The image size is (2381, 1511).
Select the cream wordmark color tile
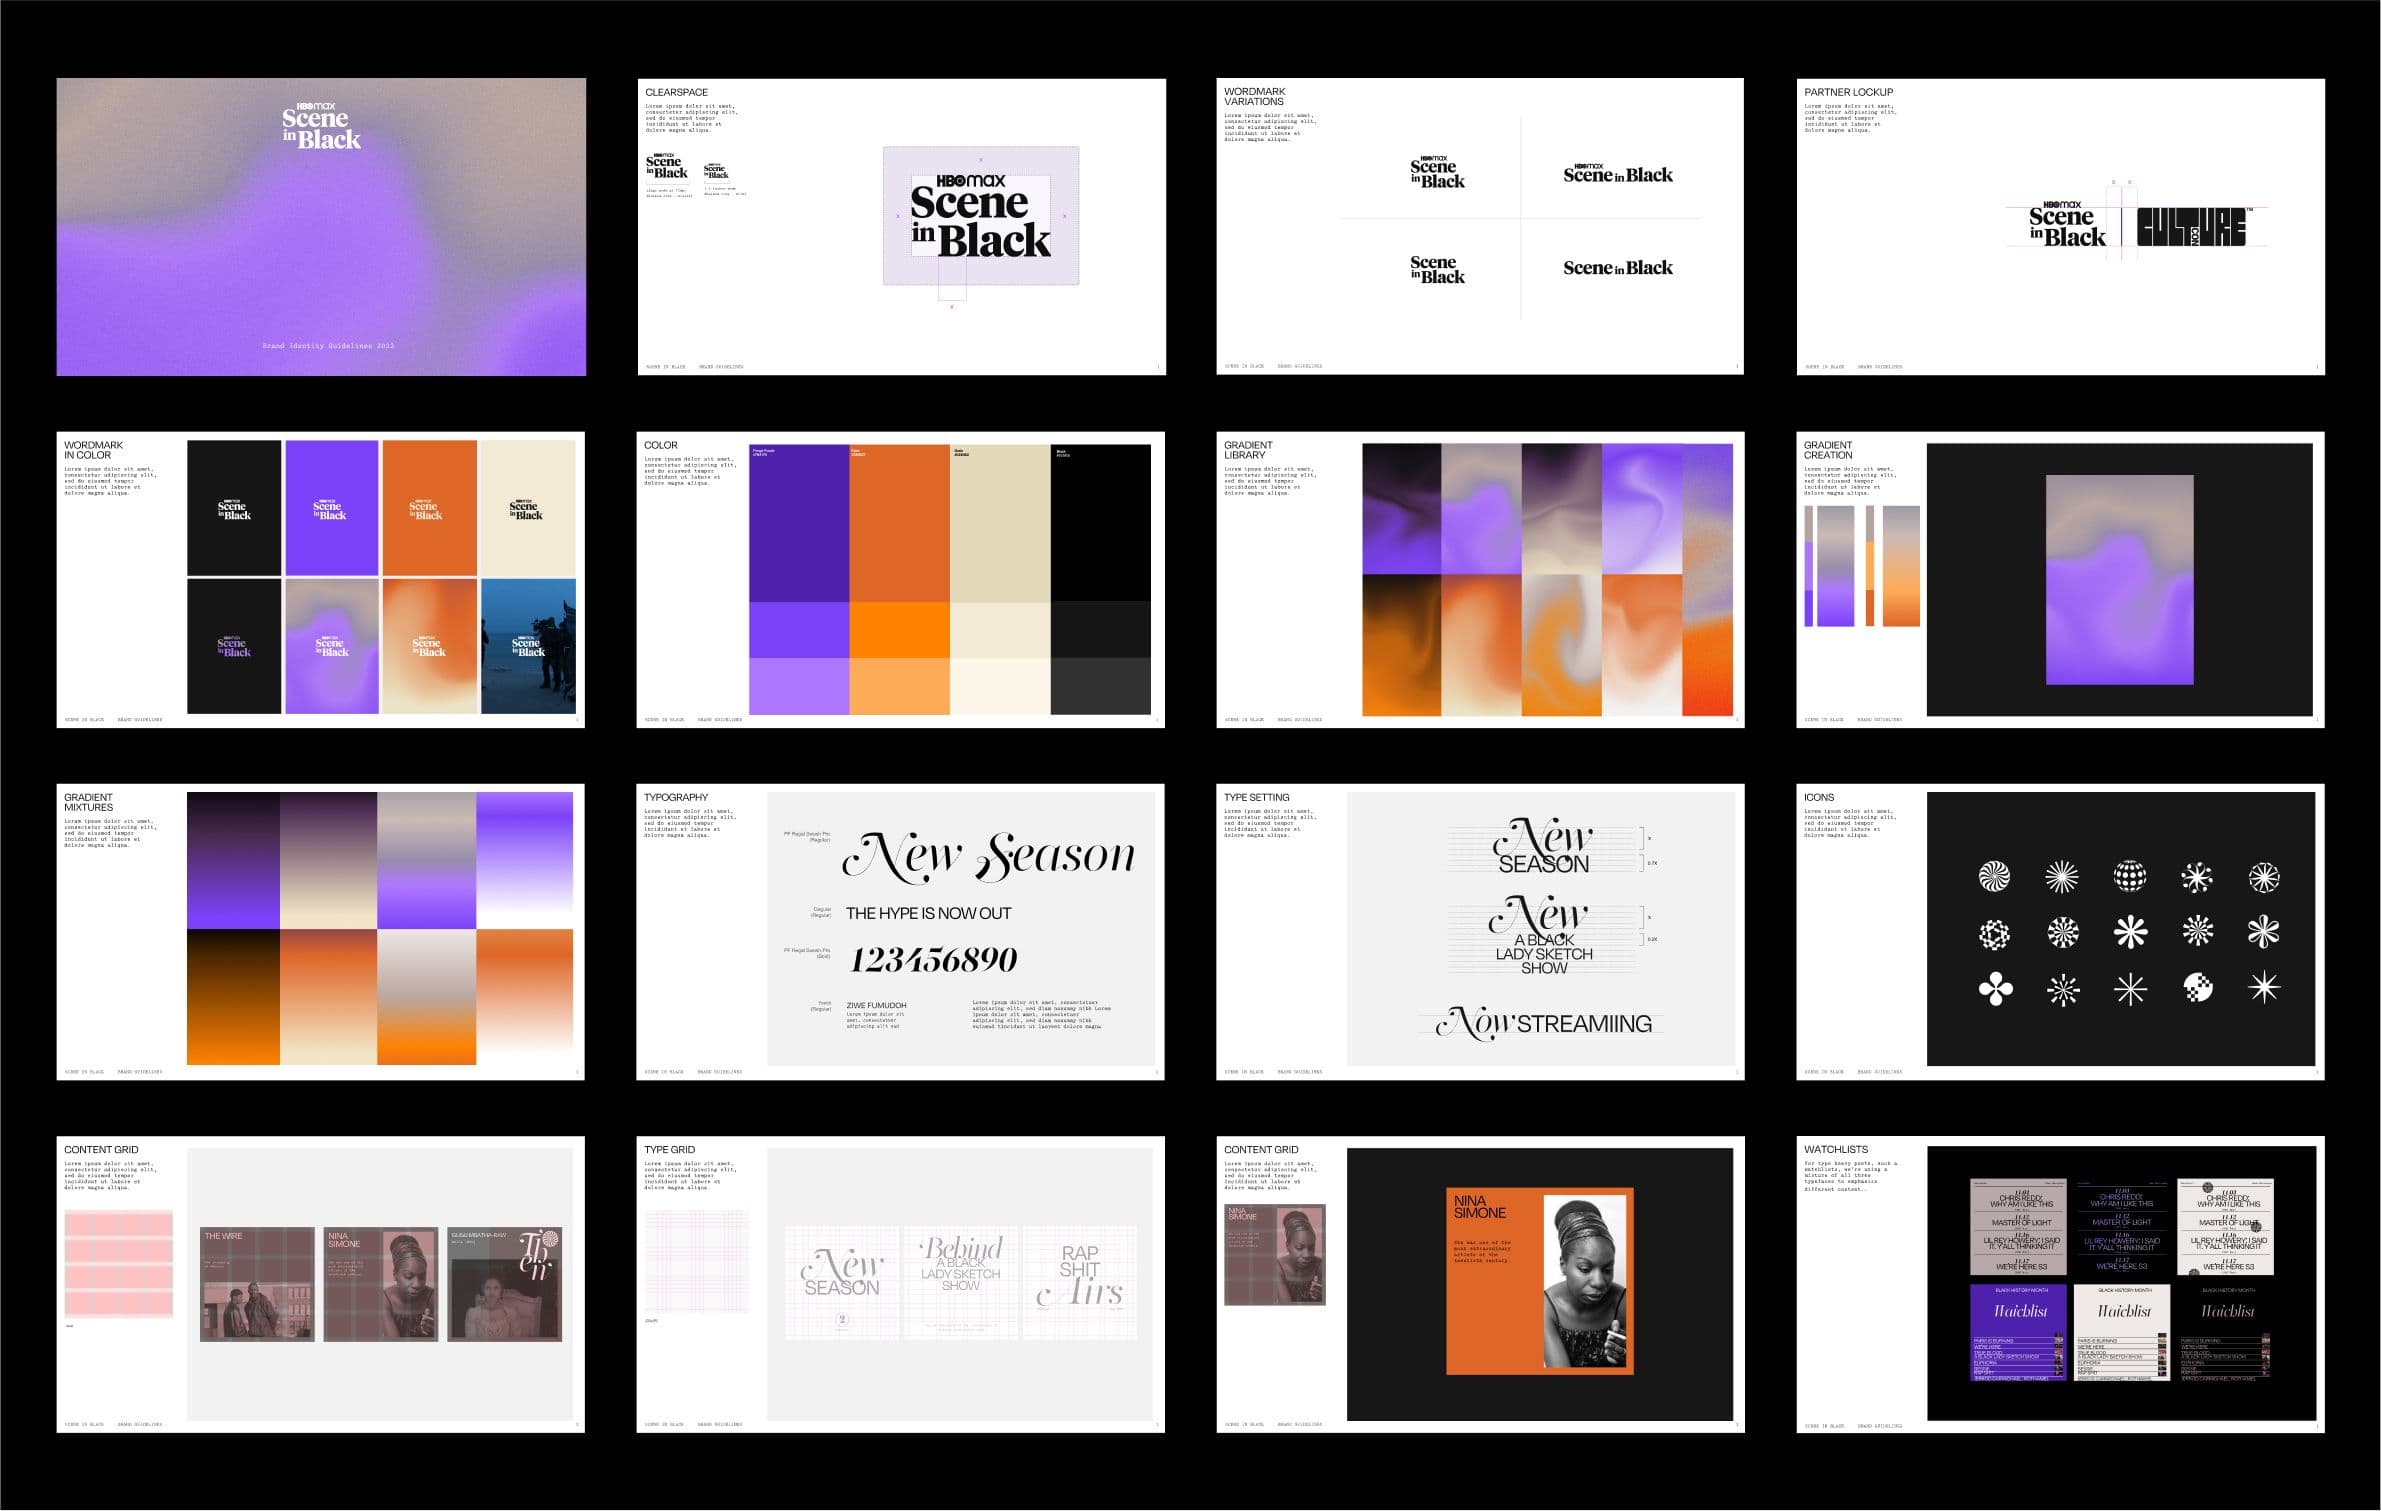[x=528, y=508]
